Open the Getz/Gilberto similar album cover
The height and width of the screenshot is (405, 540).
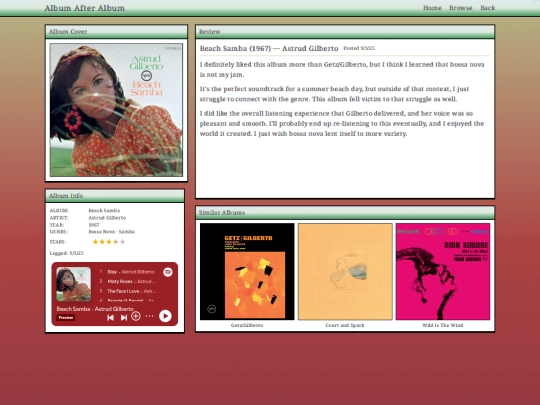(247, 271)
